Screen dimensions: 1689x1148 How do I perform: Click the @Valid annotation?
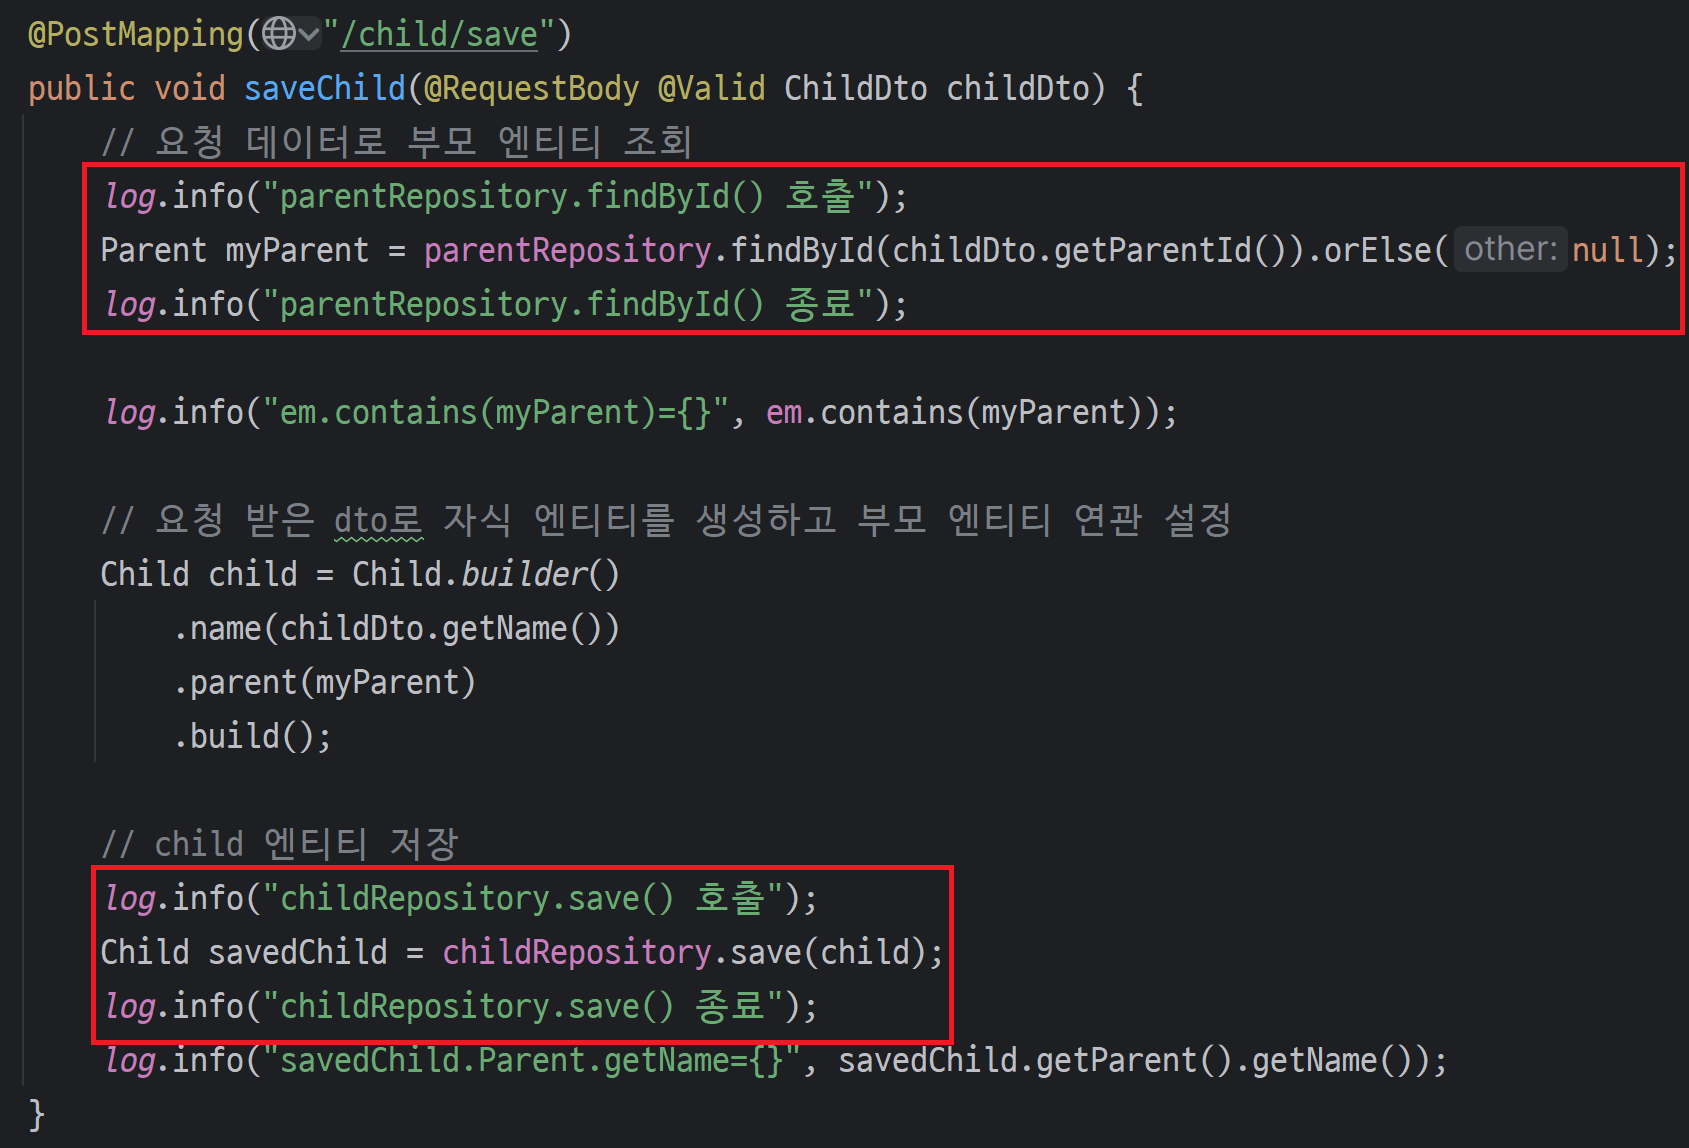(x=711, y=88)
